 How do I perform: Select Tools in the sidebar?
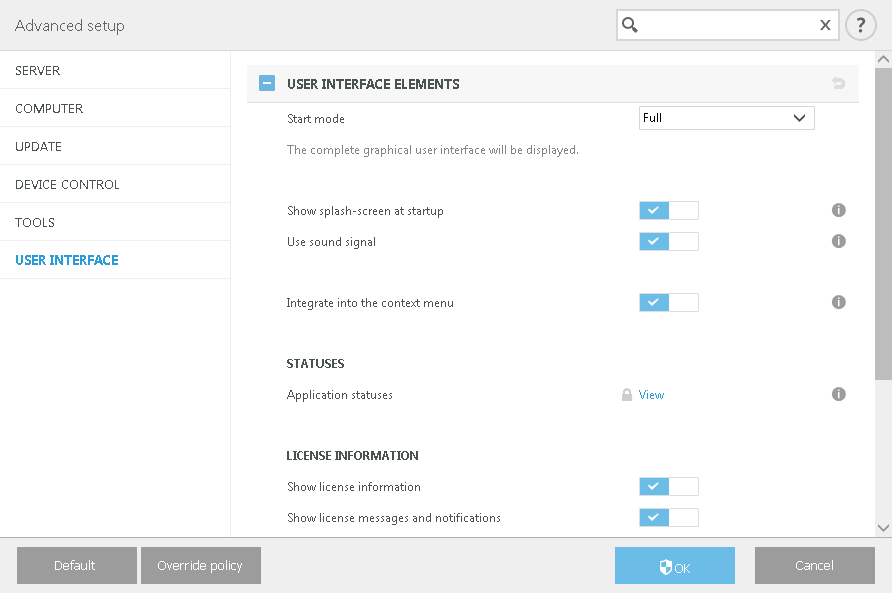[x=35, y=223]
